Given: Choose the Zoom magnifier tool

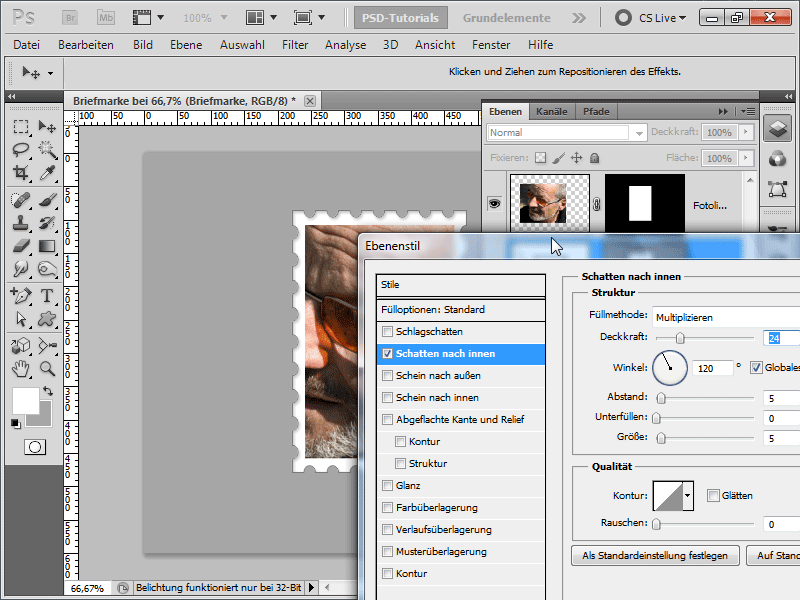Looking at the screenshot, I should tap(46, 369).
